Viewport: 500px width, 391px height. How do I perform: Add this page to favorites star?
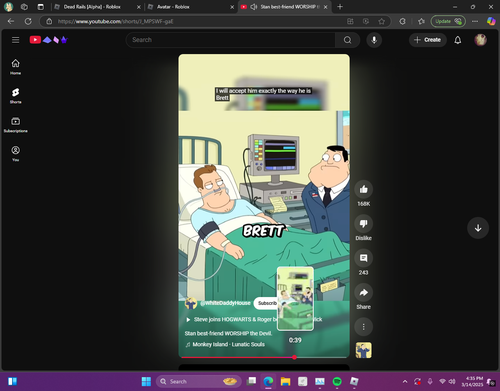pyautogui.click(x=382, y=21)
